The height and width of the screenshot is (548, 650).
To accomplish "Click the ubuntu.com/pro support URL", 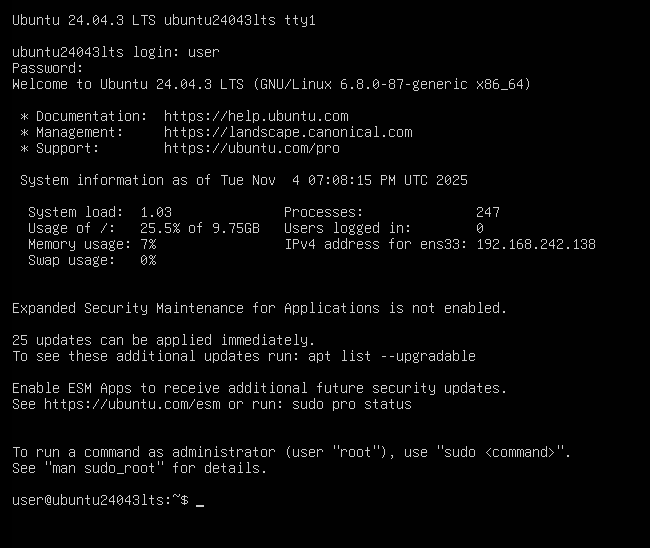I will pyautogui.click(x=252, y=148).
